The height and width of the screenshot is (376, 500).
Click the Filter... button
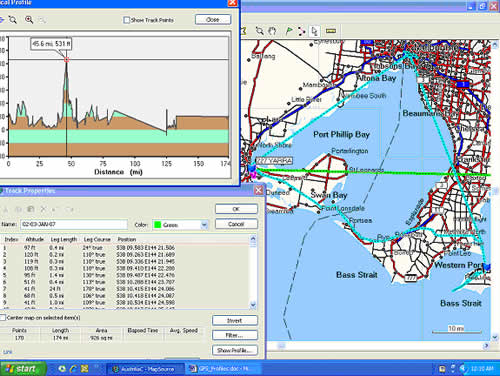click(235, 335)
